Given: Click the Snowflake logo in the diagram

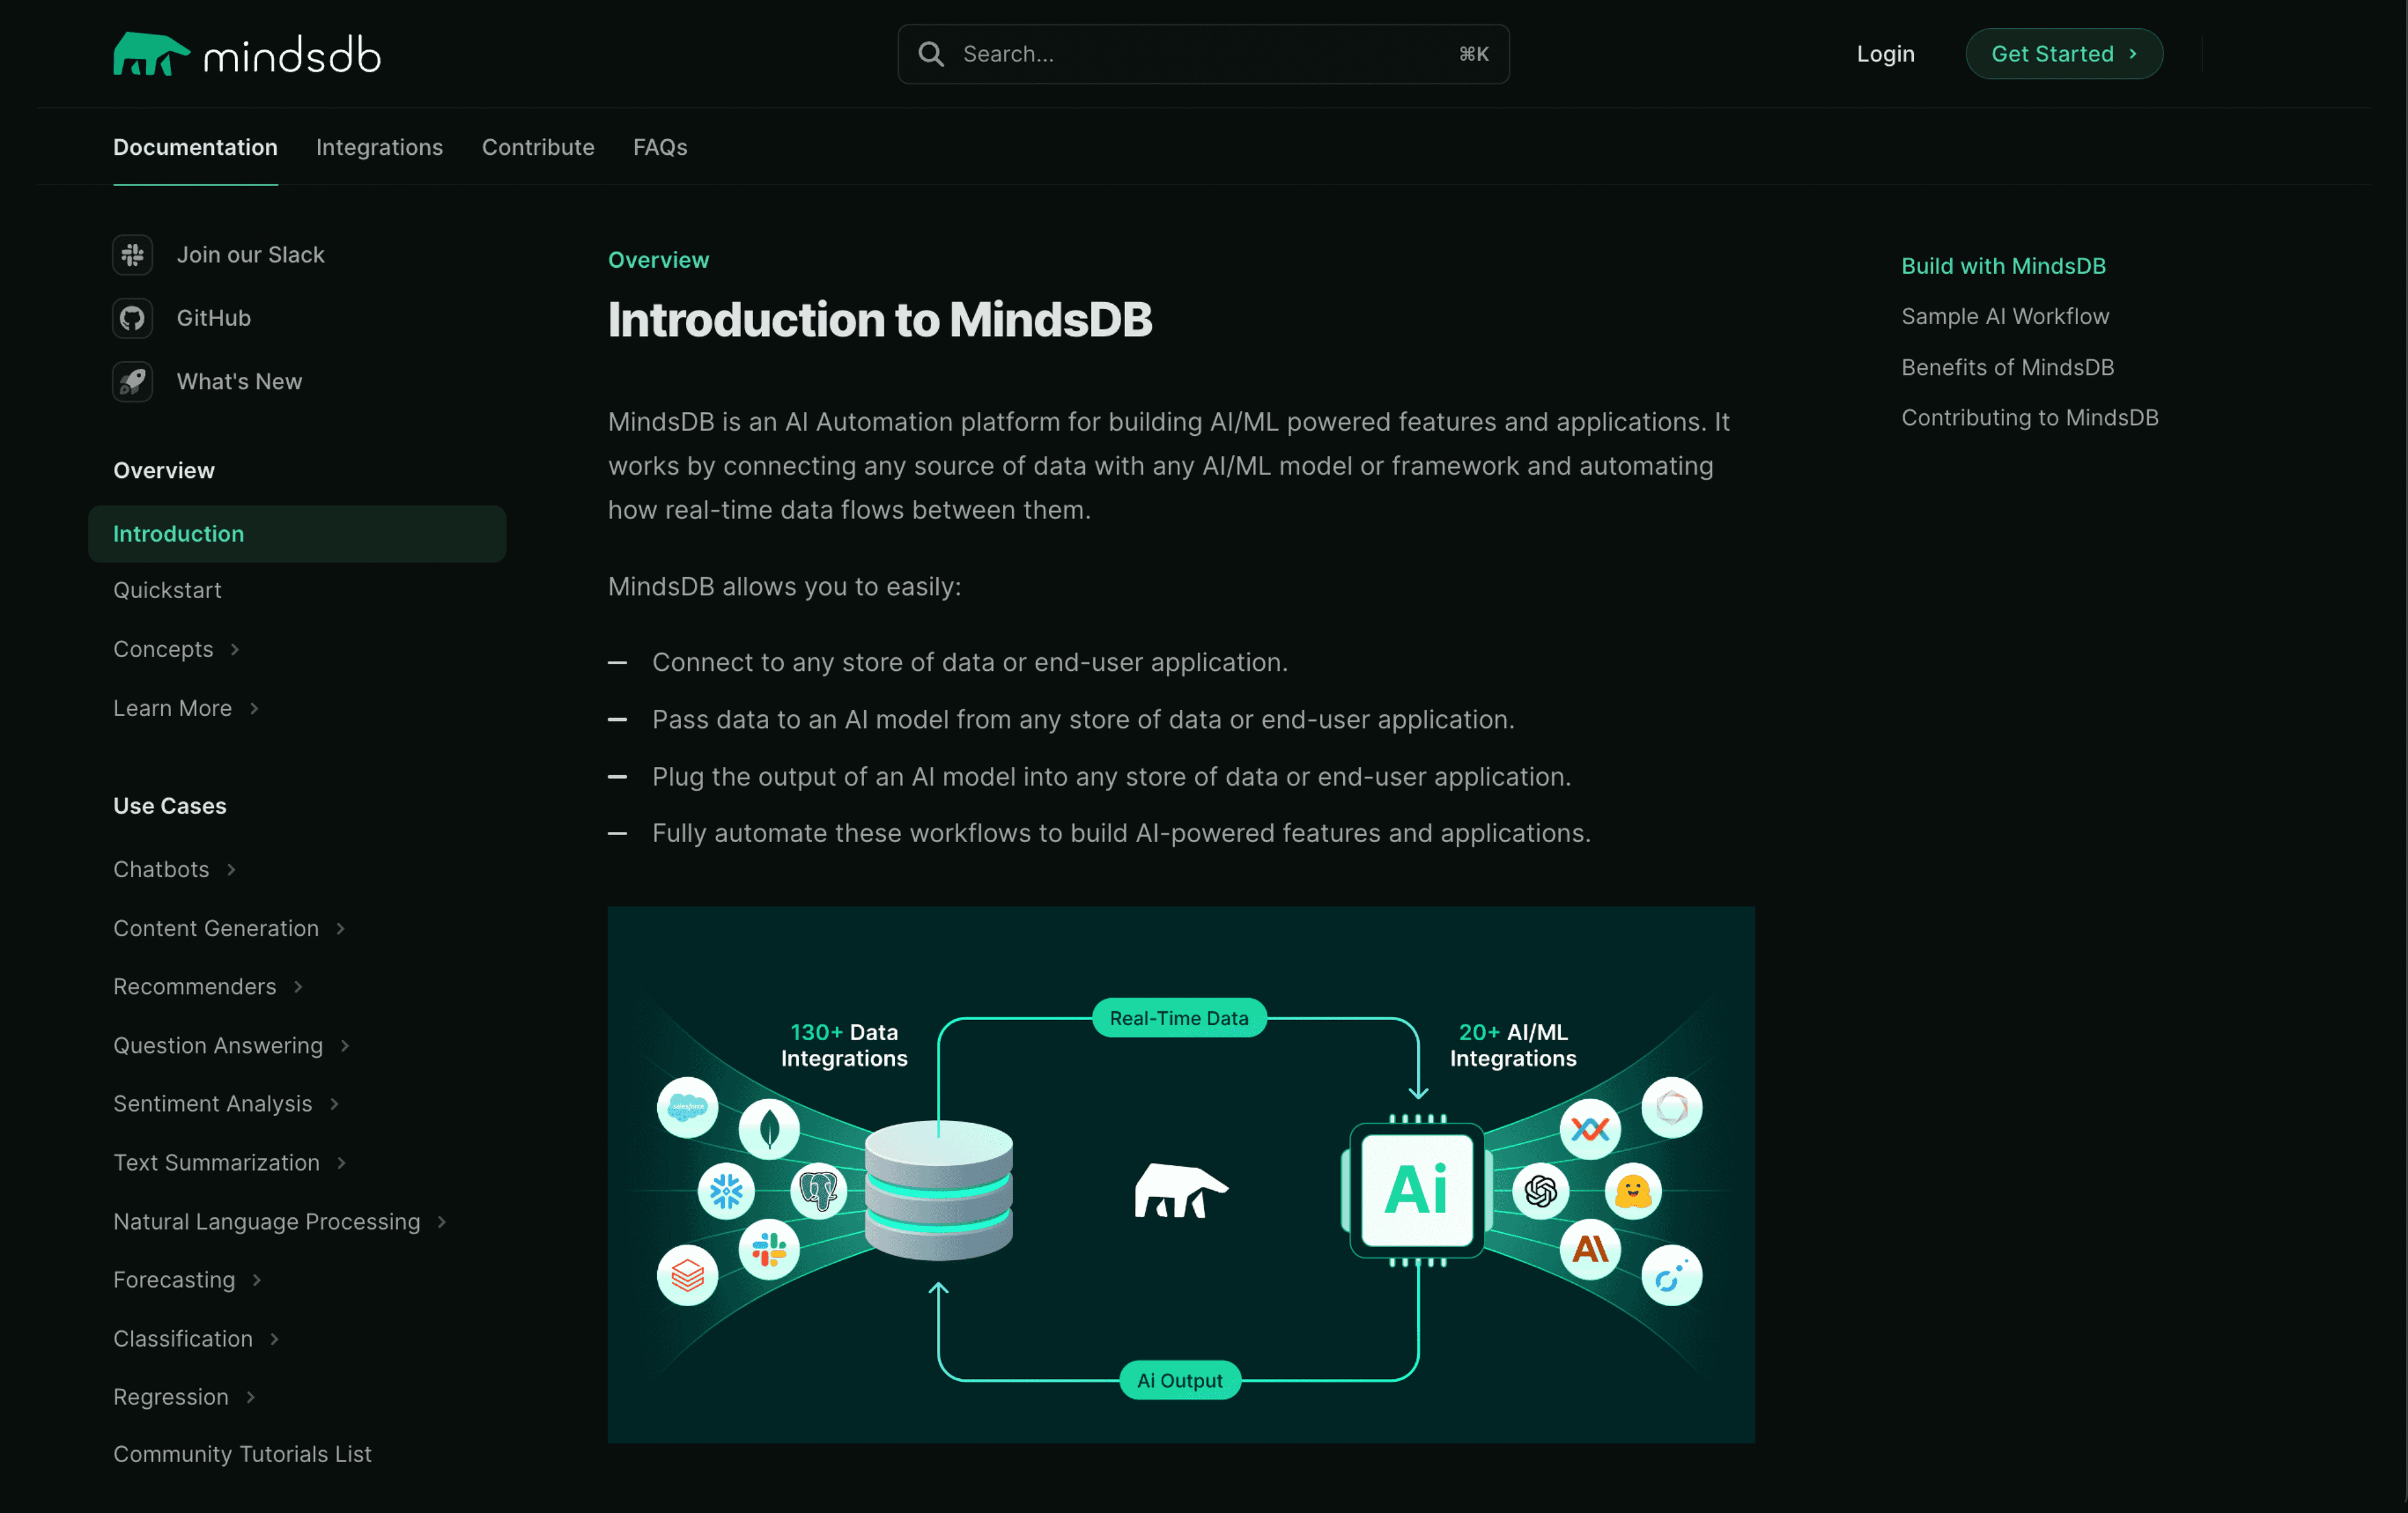Looking at the screenshot, I should [x=726, y=1191].
